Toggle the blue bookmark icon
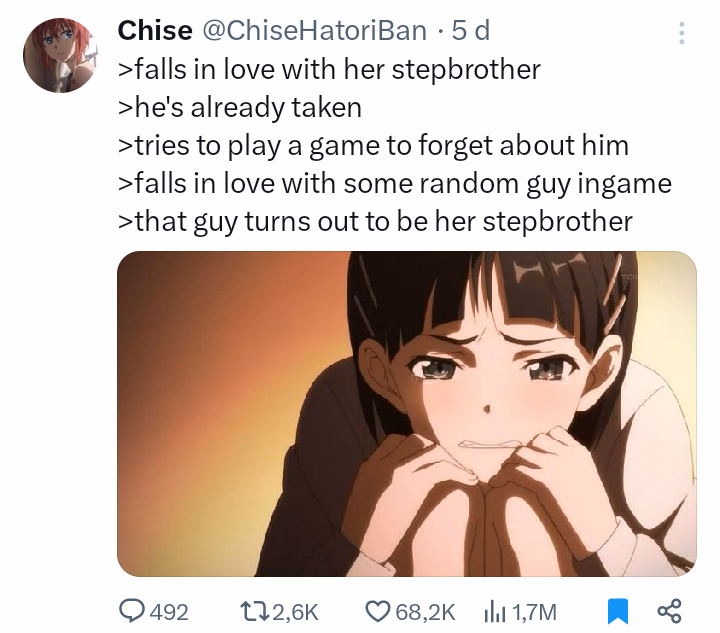The width and height of the screenshot is (720, 633). tap(618, 611)
